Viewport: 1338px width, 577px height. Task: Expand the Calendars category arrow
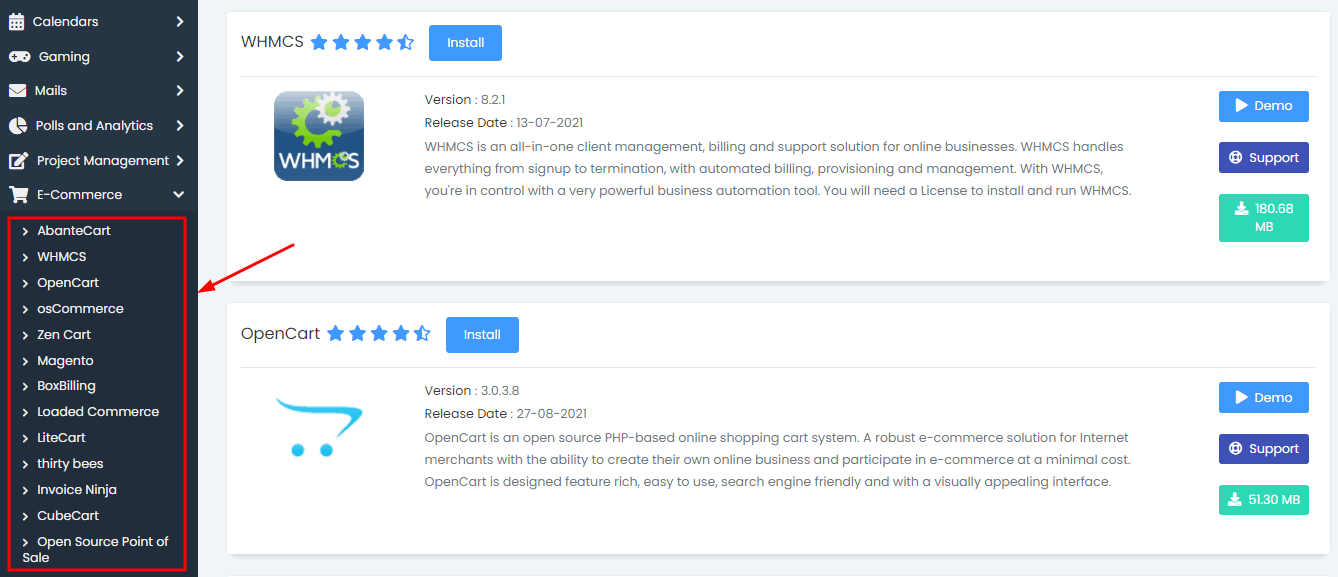pos(179,21)
